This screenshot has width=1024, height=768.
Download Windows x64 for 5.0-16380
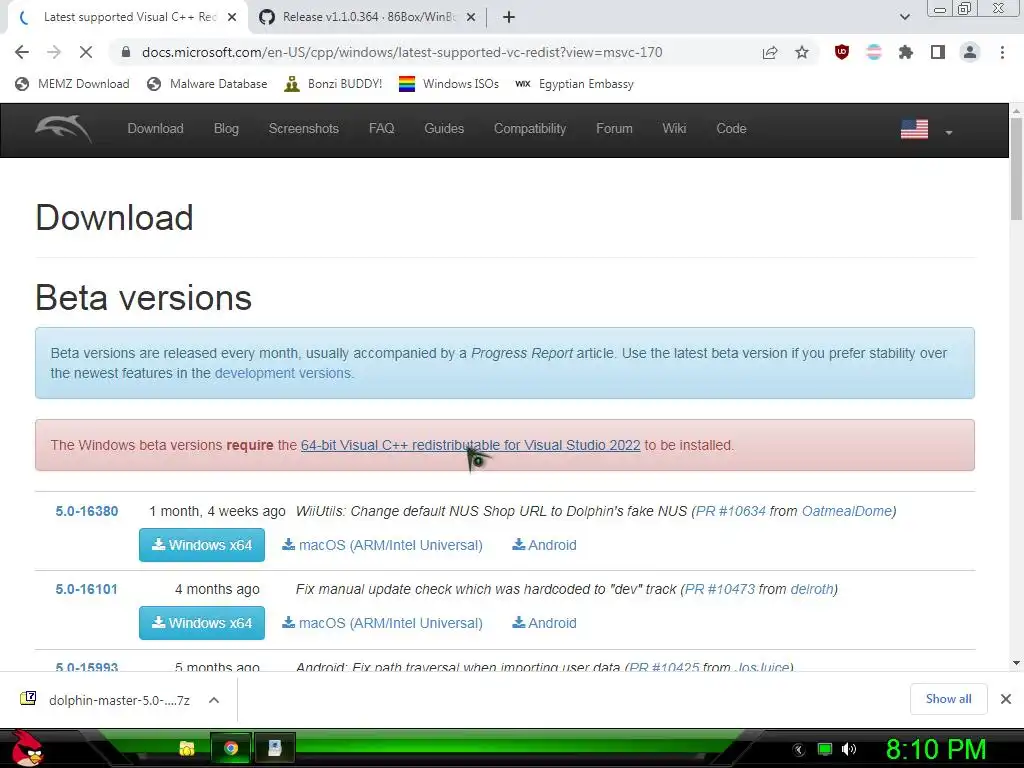click(x=202, y=545)
